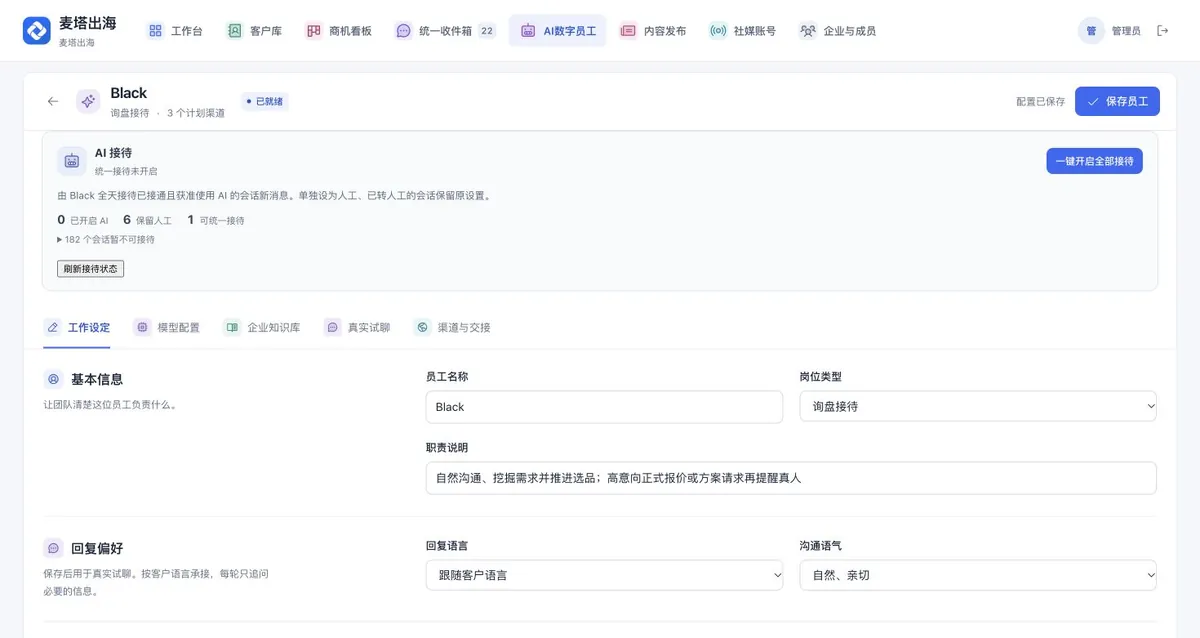The height and width of the screenshot is (638, 1200).
Task: Click the 0 已开启 AI counter
Action: [x=82, y=220]
